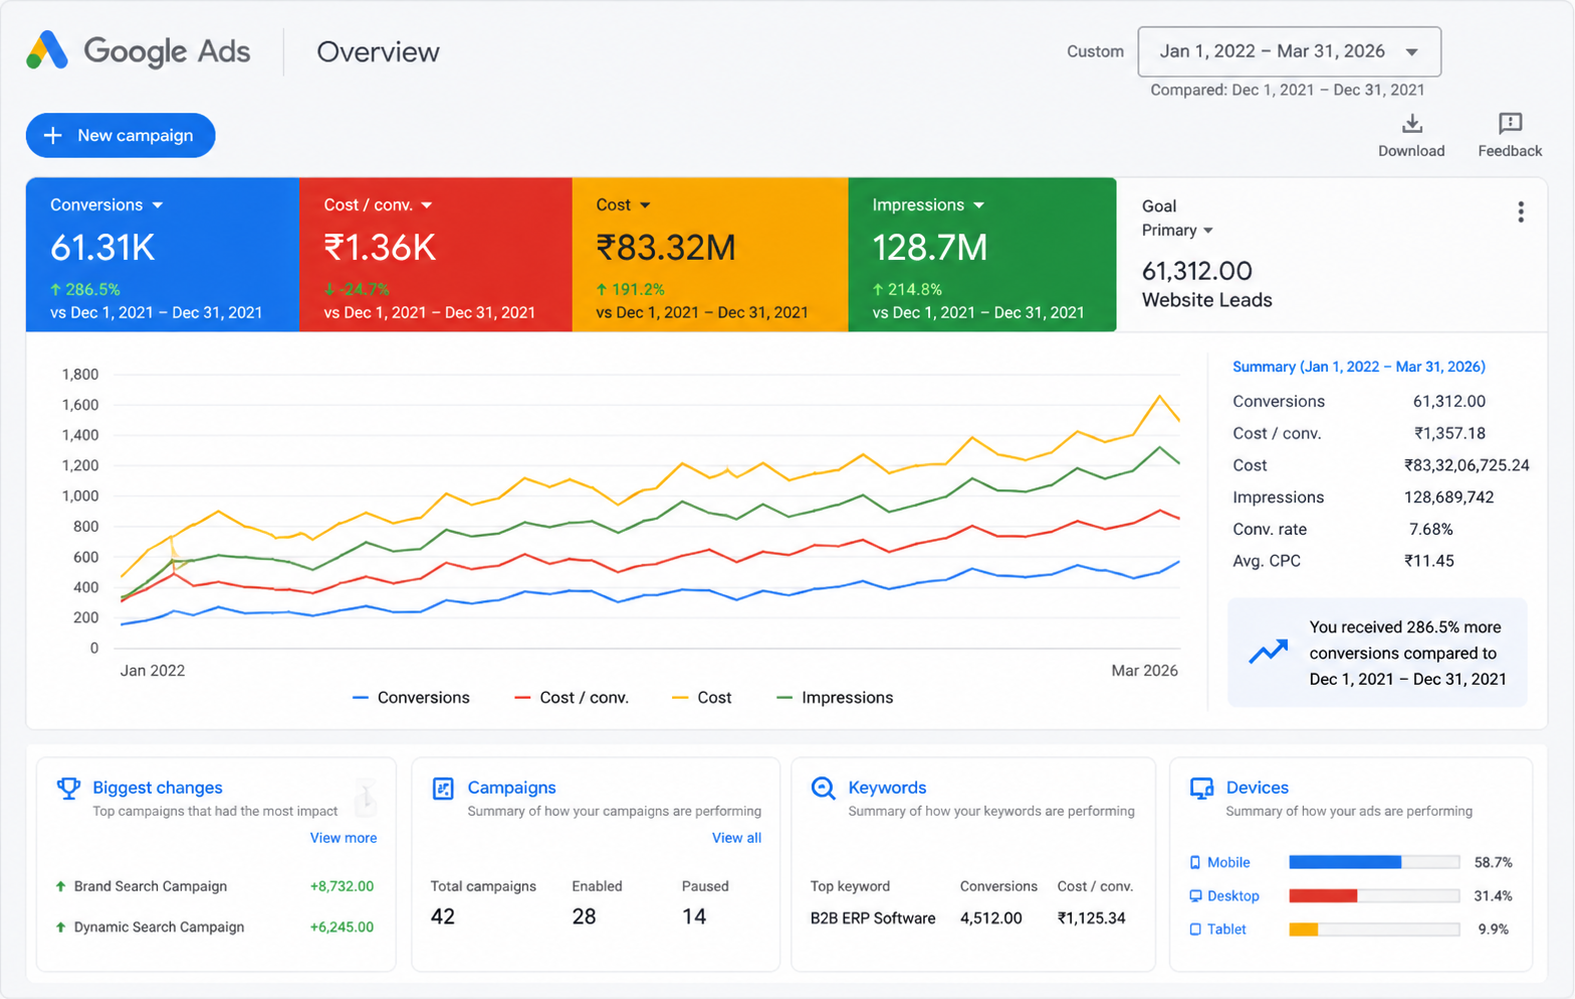Click the 61.31K conversions value
The width and height of the screenshot is (1575, 999).
(103, 247)
